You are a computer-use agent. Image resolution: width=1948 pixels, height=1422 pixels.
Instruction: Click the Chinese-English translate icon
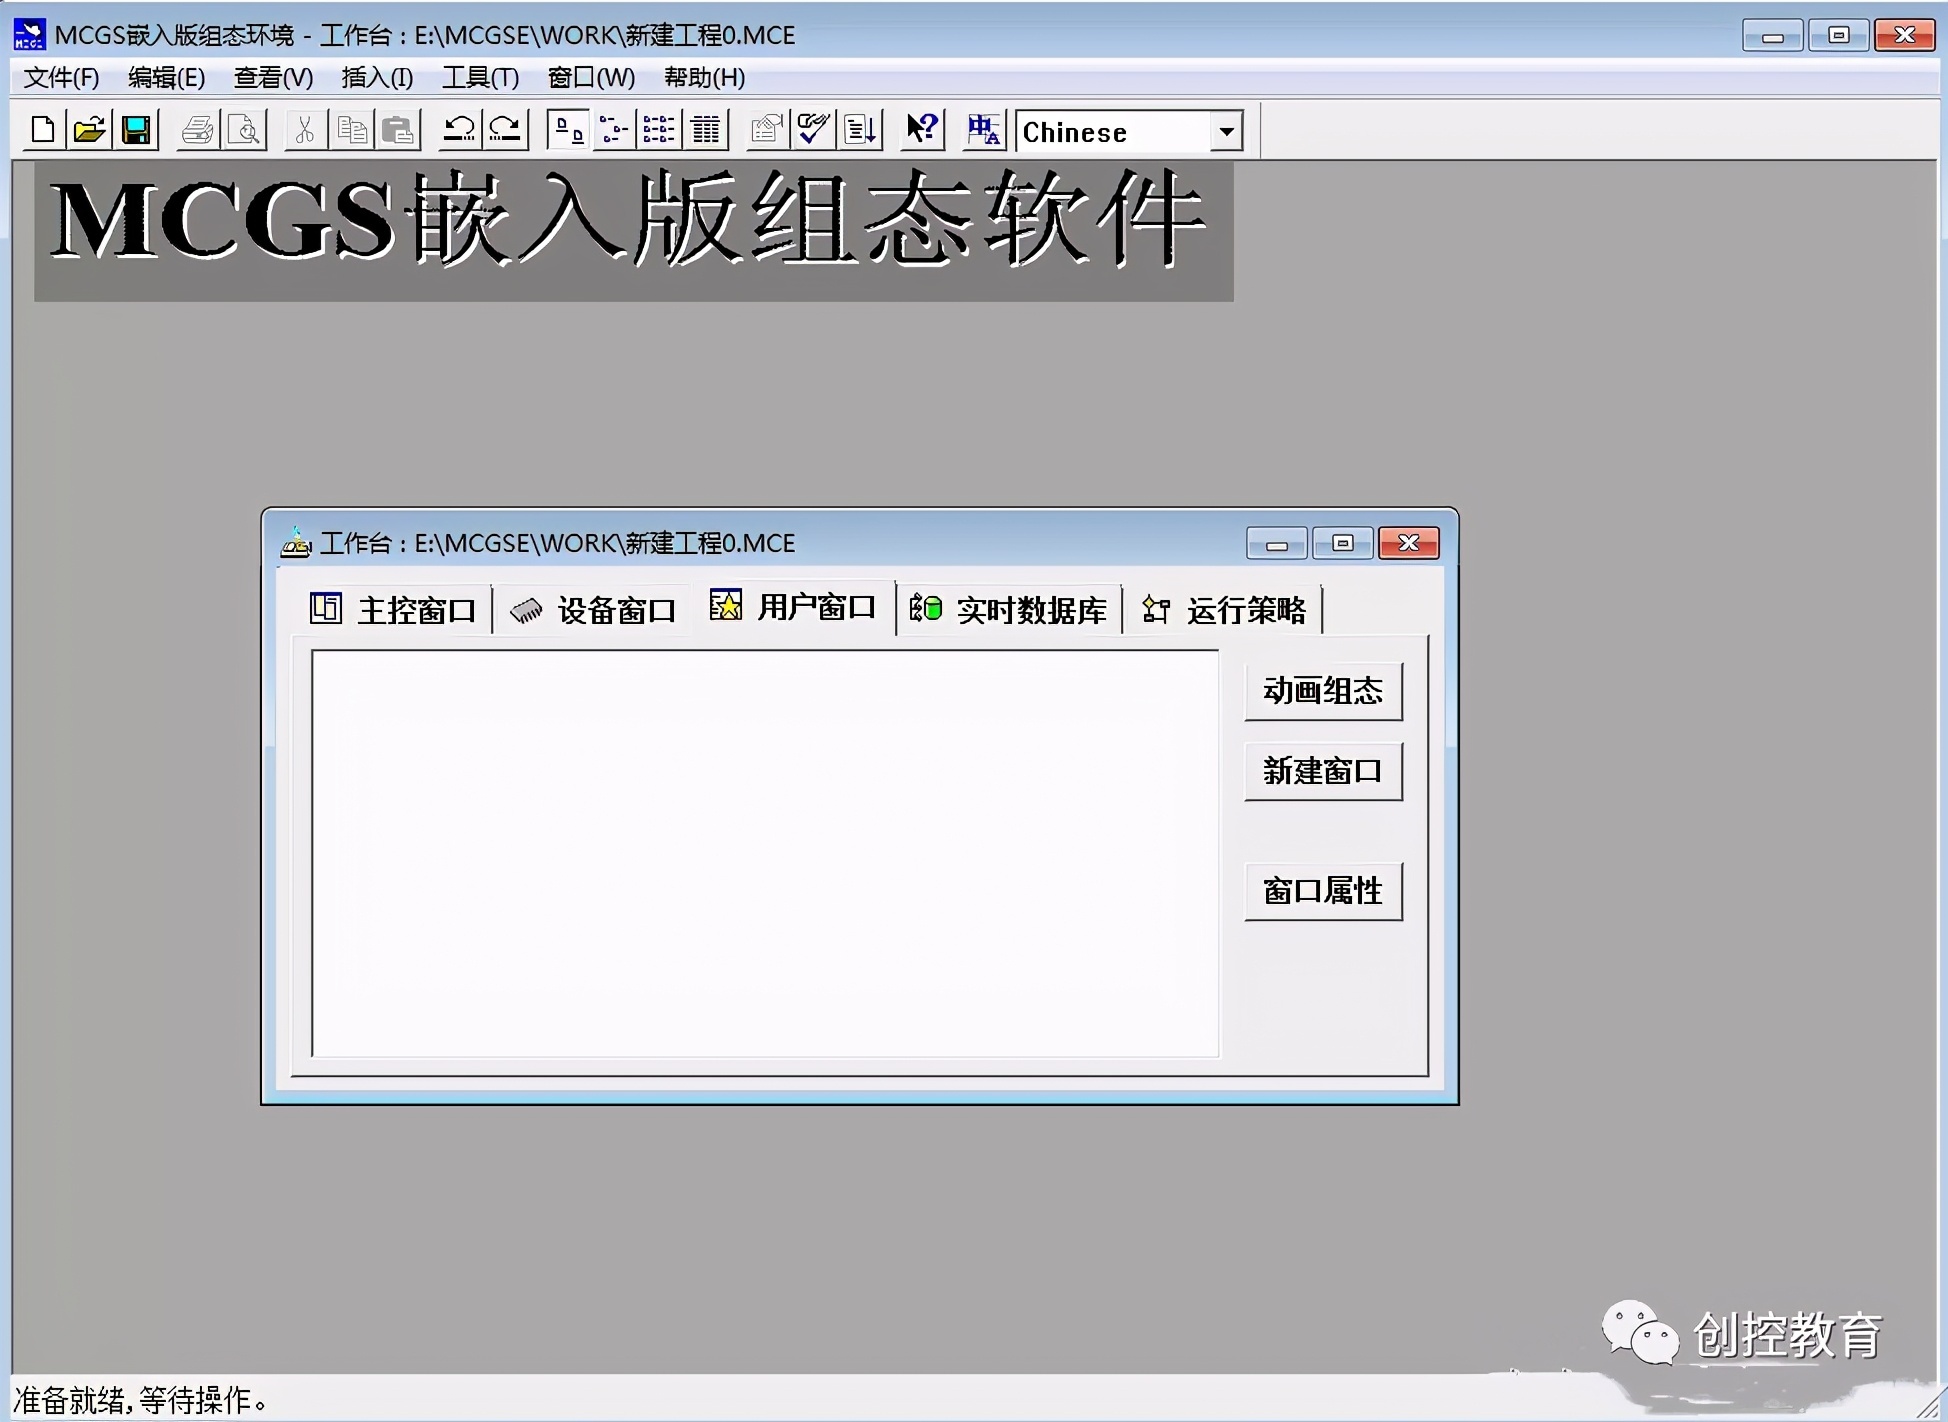click(x=982, y=129)
